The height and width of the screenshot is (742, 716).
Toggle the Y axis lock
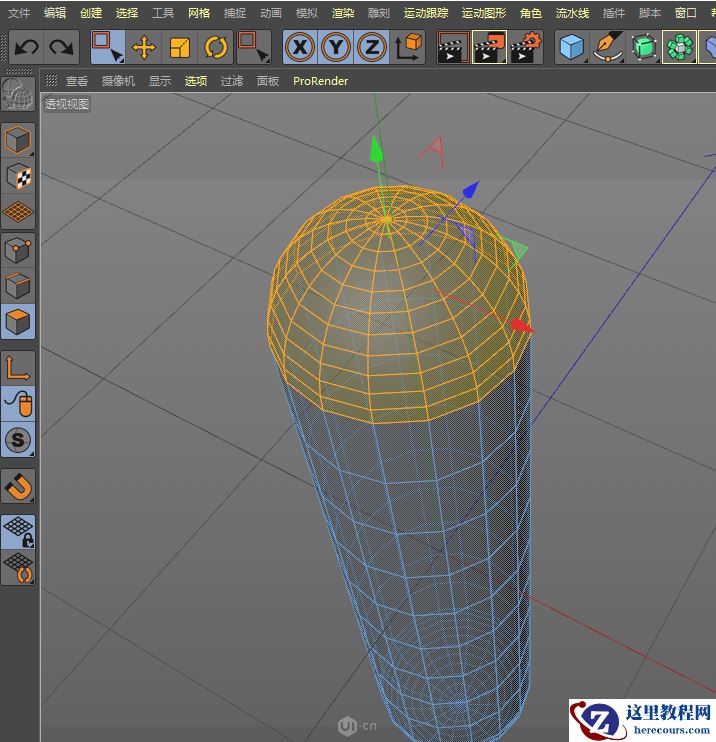[x=336, y=47]
